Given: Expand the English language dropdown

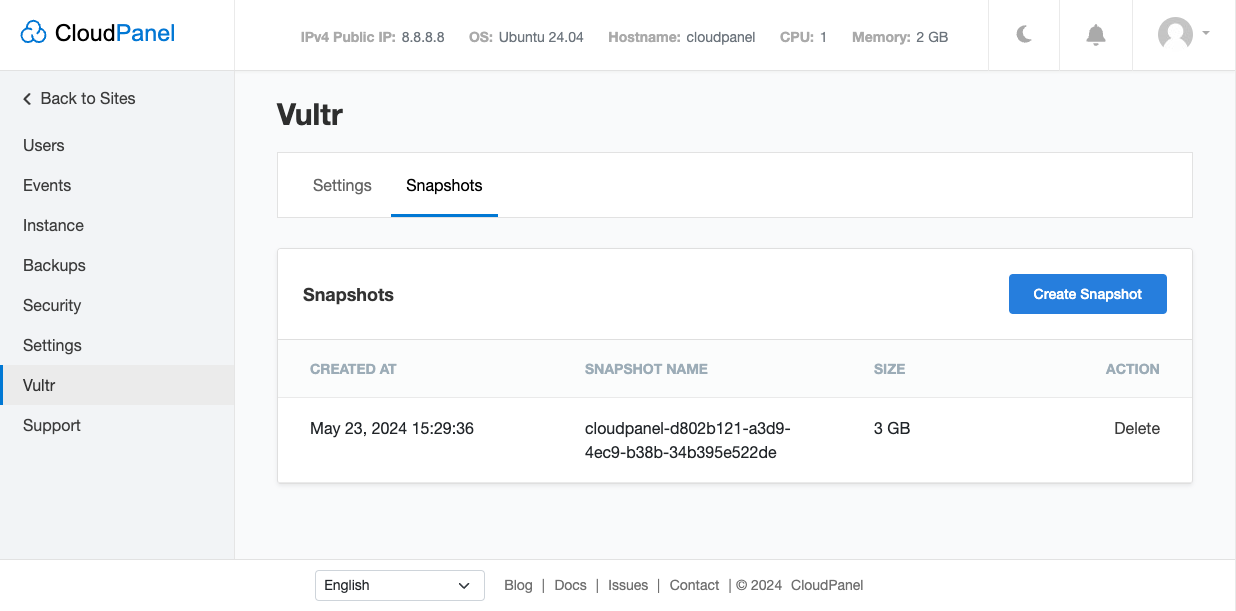Looking at the screenshot, I should coord(399,585).
